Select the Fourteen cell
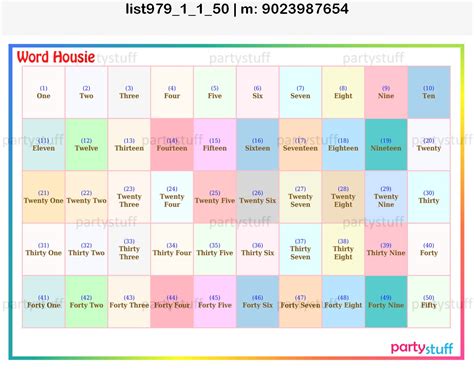Screen dimensions: 474x370 tap(172, 145)
